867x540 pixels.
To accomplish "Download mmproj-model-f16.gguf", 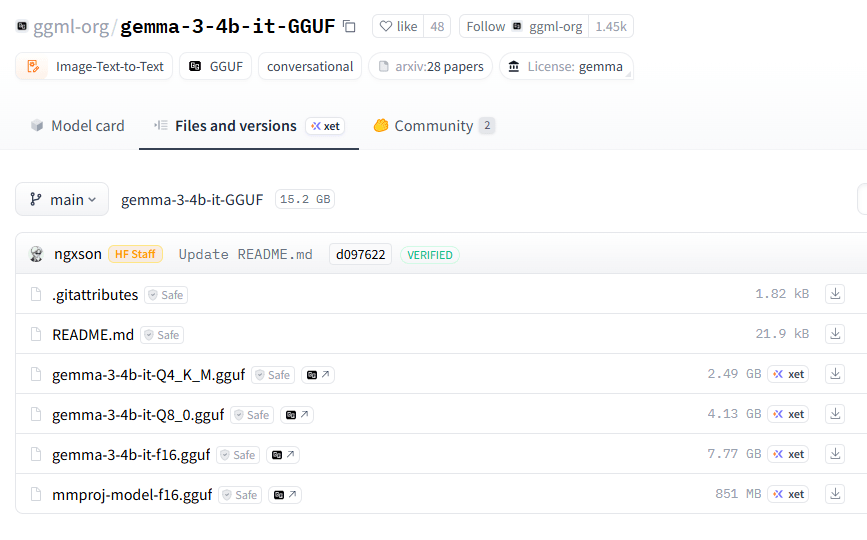I will (x=835, y=494).
